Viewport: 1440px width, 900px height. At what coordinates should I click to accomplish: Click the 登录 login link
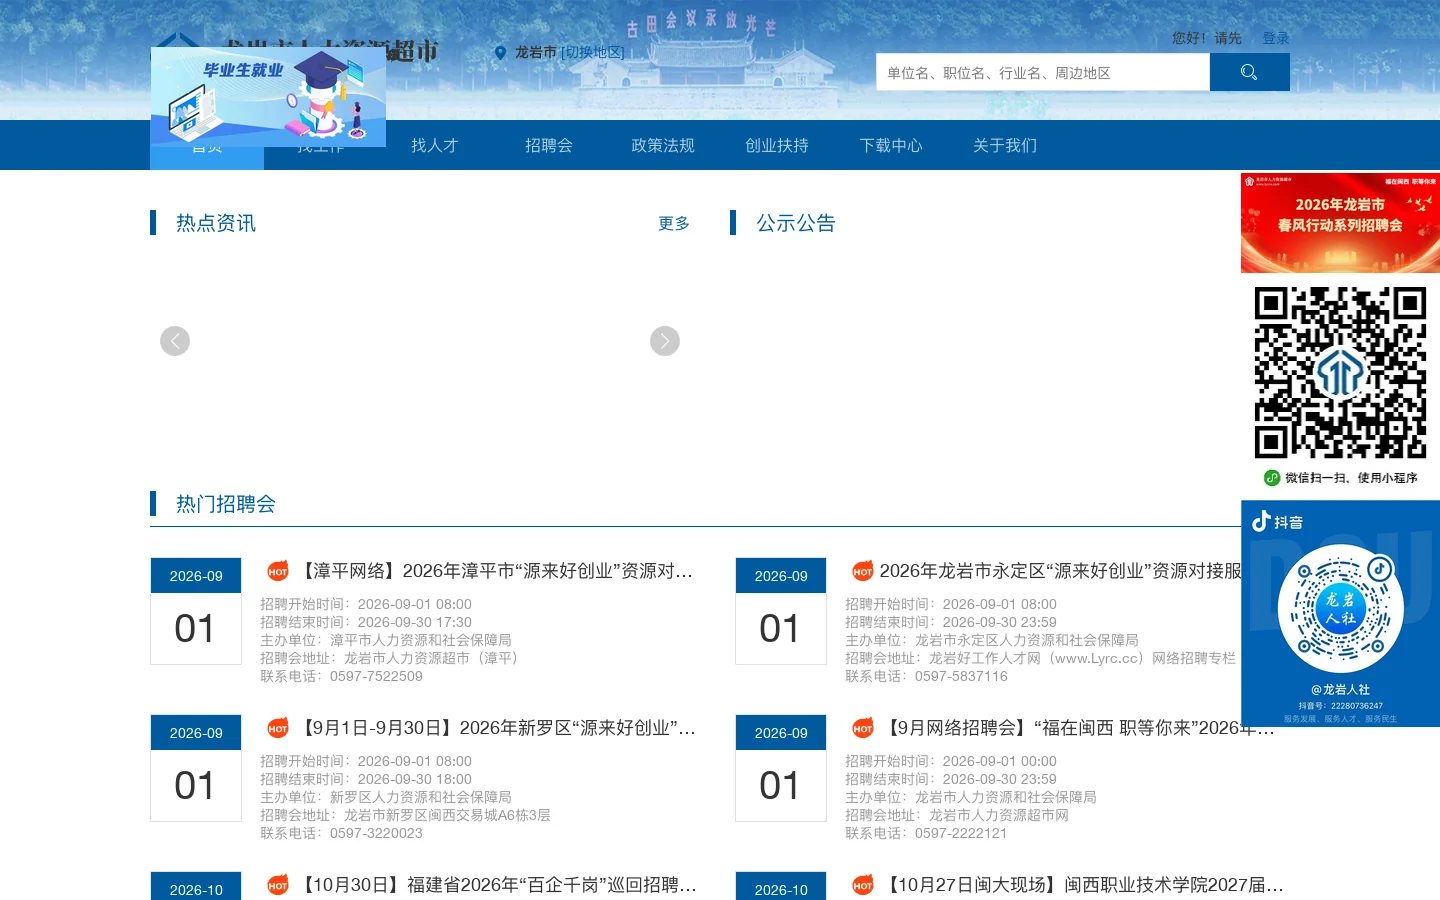click(x=1276, y=38)
